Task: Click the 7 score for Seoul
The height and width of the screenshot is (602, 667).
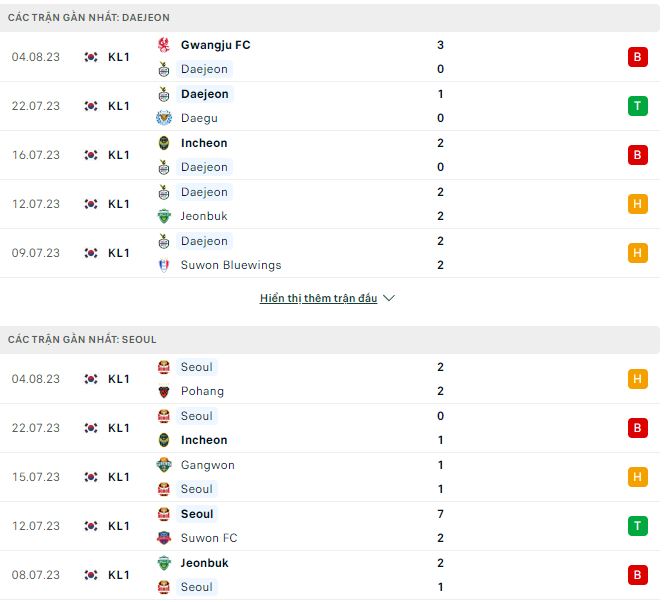Action: pos(441,514)
